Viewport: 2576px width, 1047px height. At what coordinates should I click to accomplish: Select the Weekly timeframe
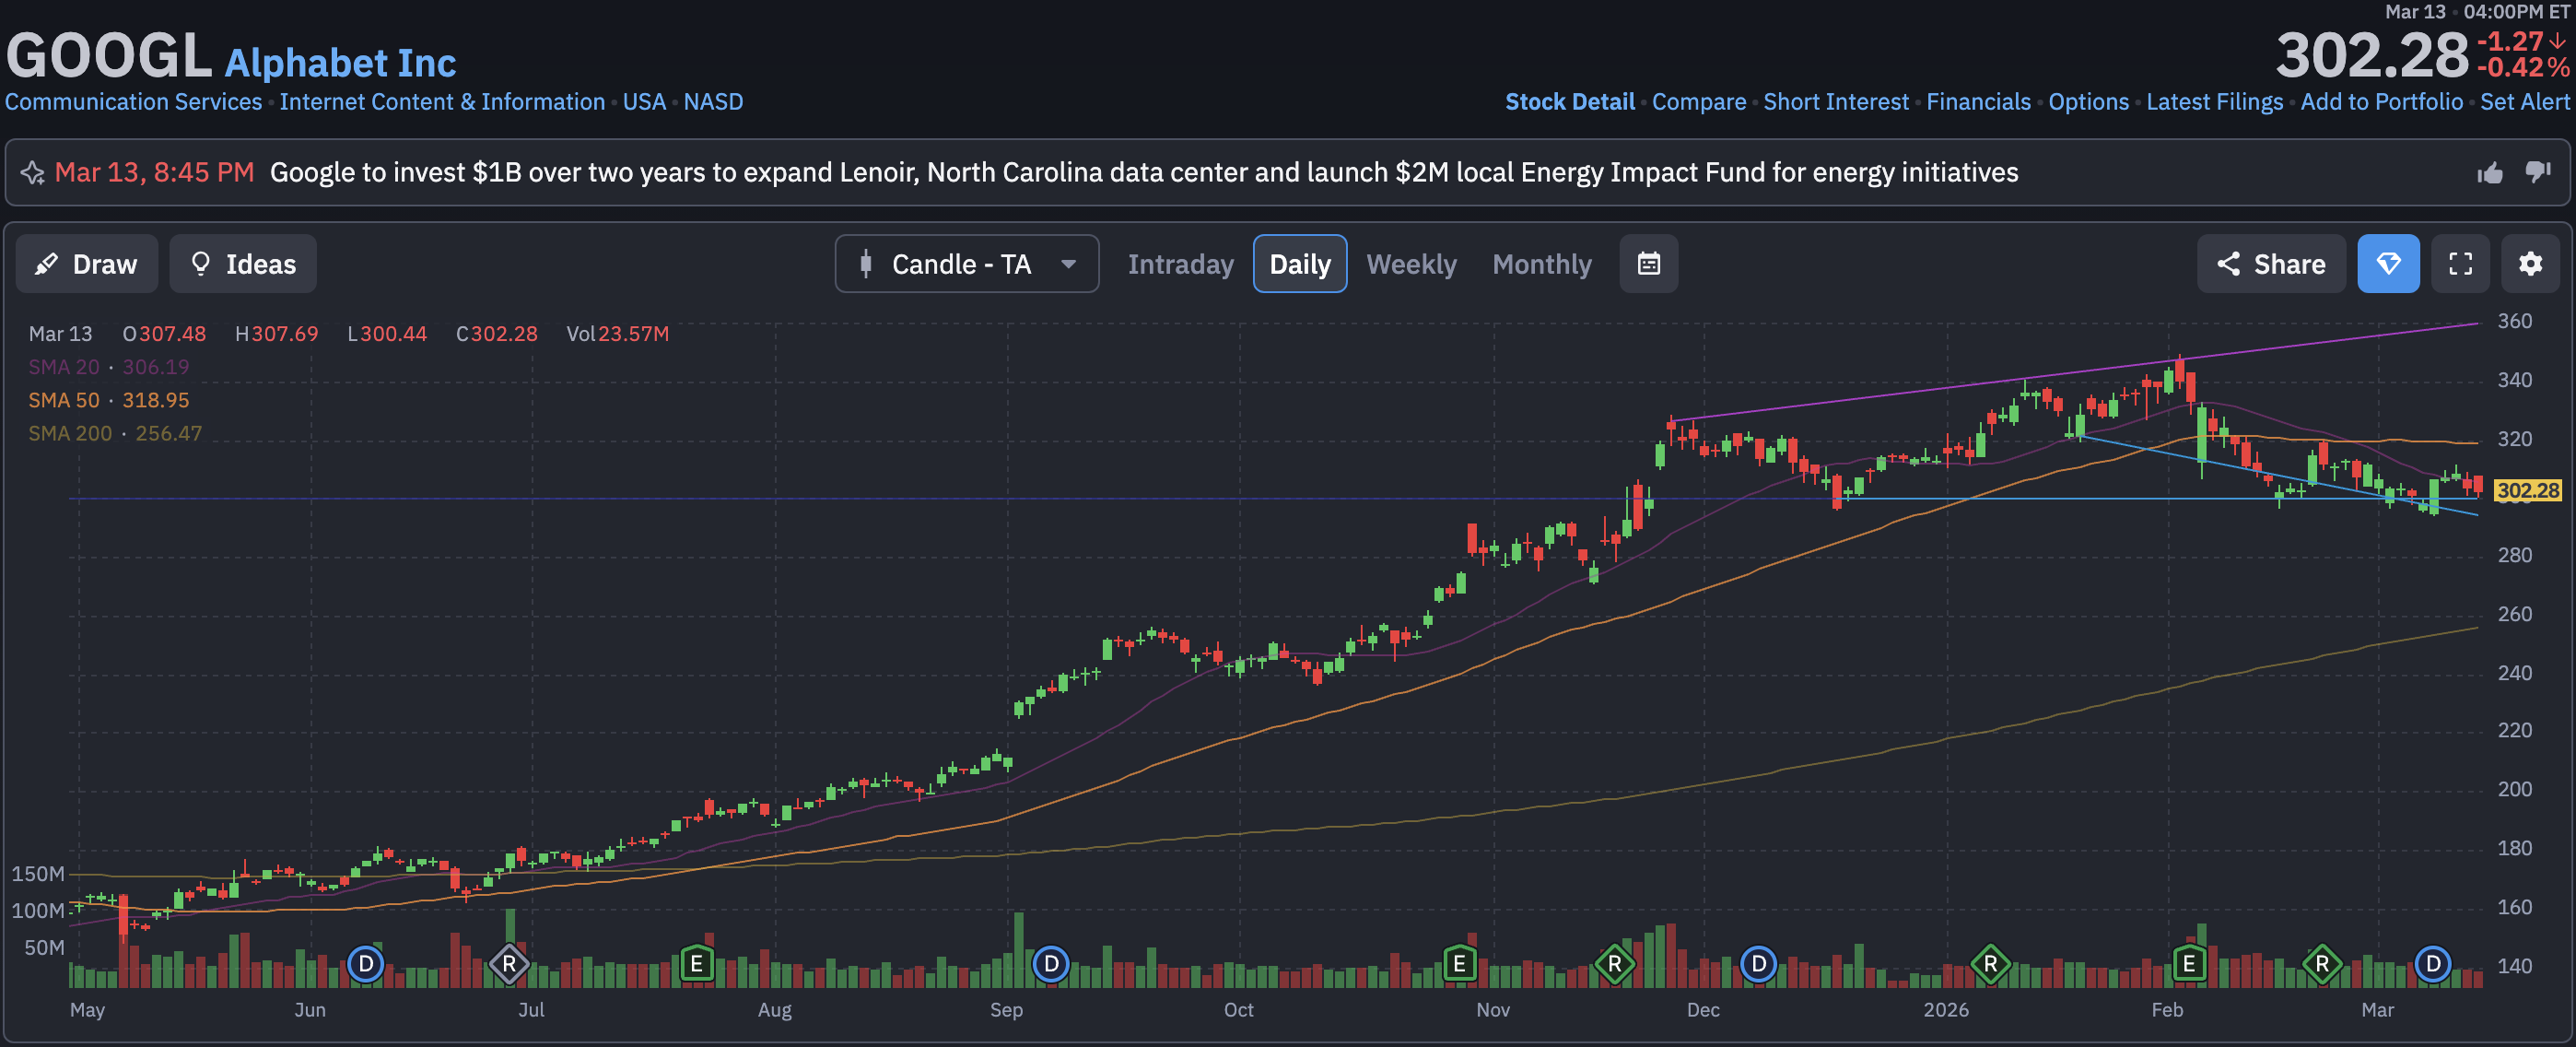[x=1411, y=264]
